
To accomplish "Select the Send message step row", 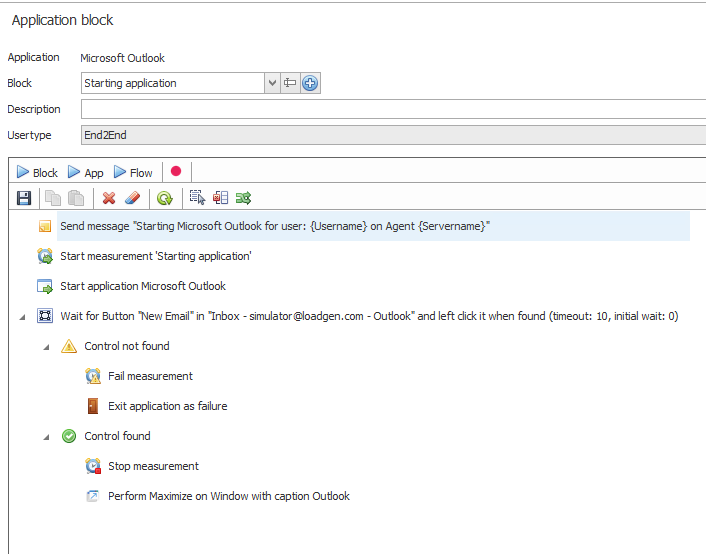I will pos(373,226).
